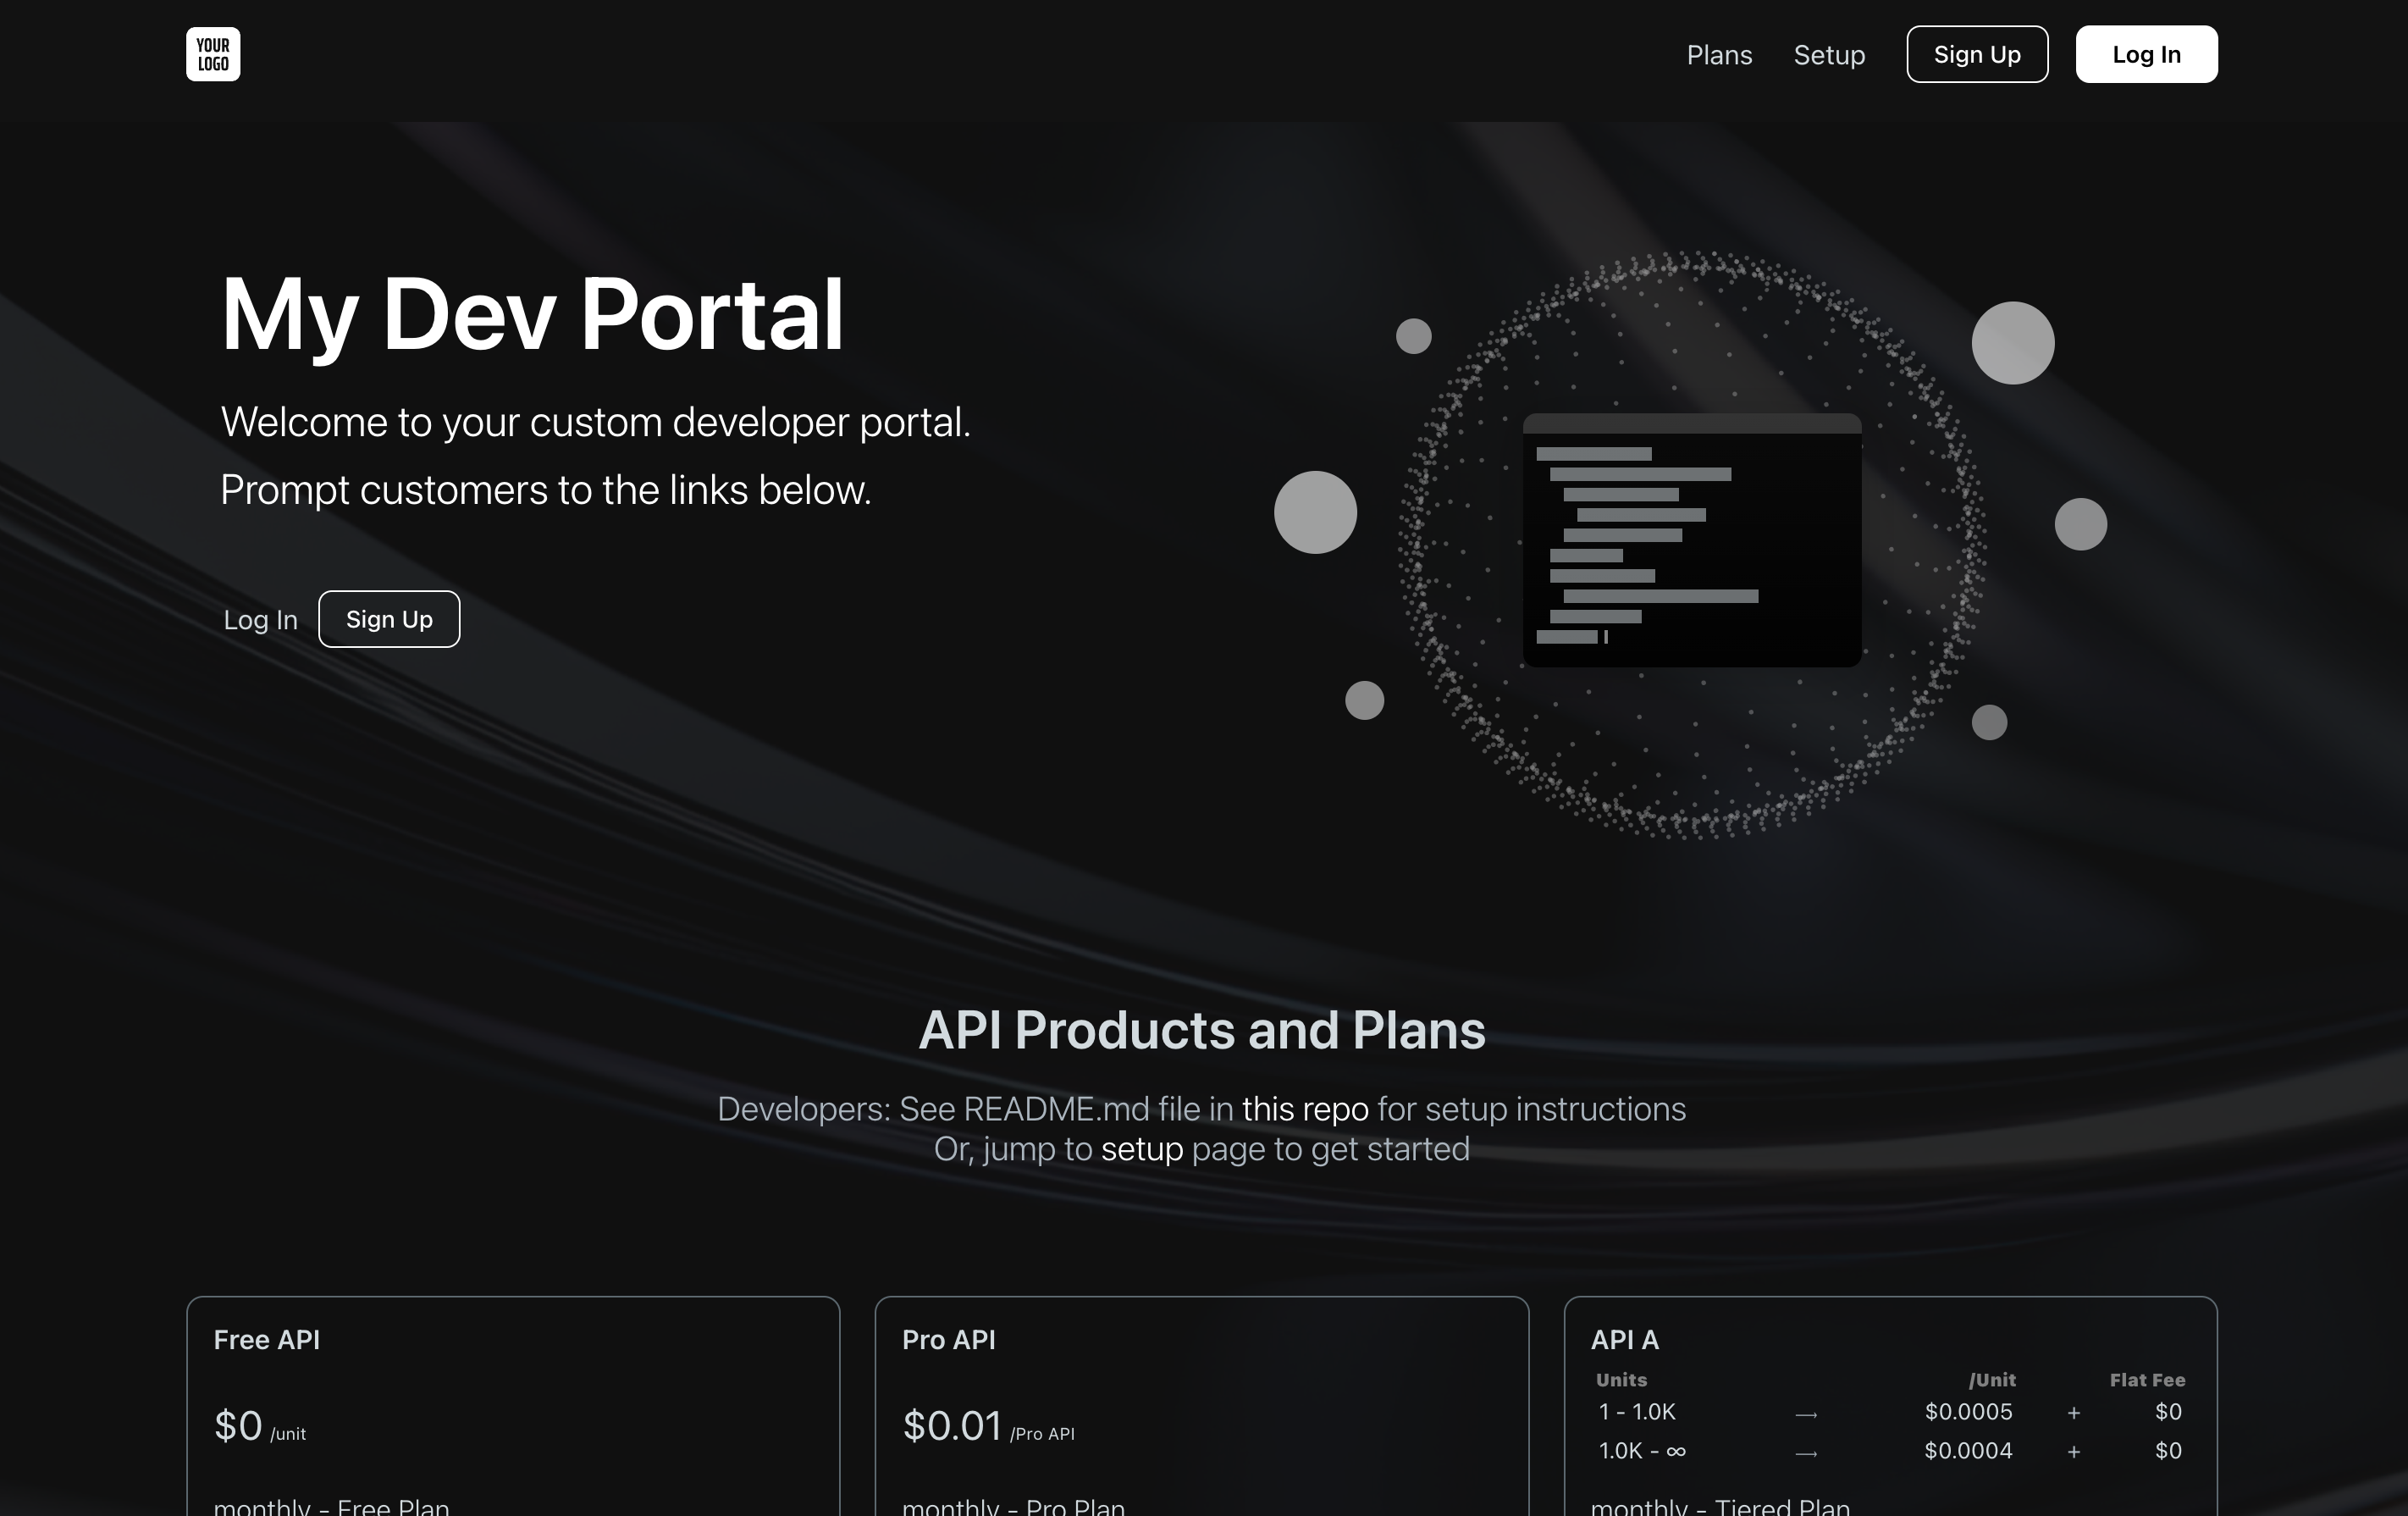Click the white Log In button in the header
The width and height of the screenshot is (2408, 1516).
pyautogui.click(x=2146, y=54)
